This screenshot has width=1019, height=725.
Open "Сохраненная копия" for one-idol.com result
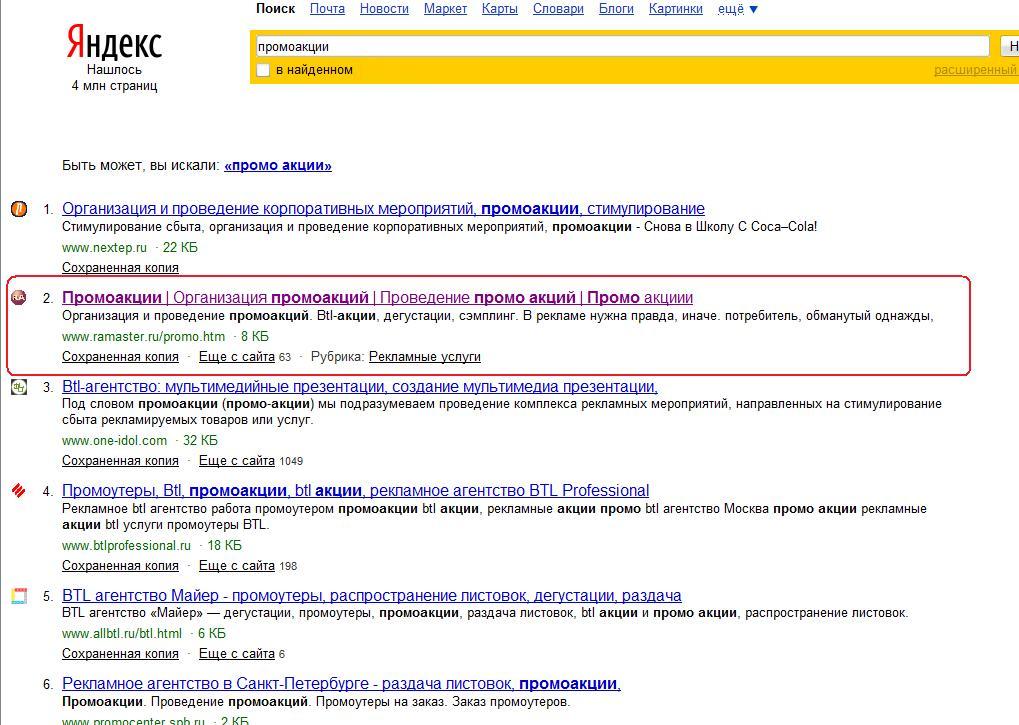pos(120,461)
